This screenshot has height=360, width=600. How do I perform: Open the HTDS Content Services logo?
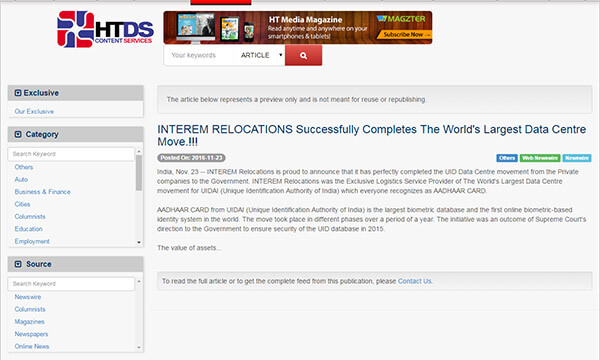pyautogui.click(x=105, y=29)
